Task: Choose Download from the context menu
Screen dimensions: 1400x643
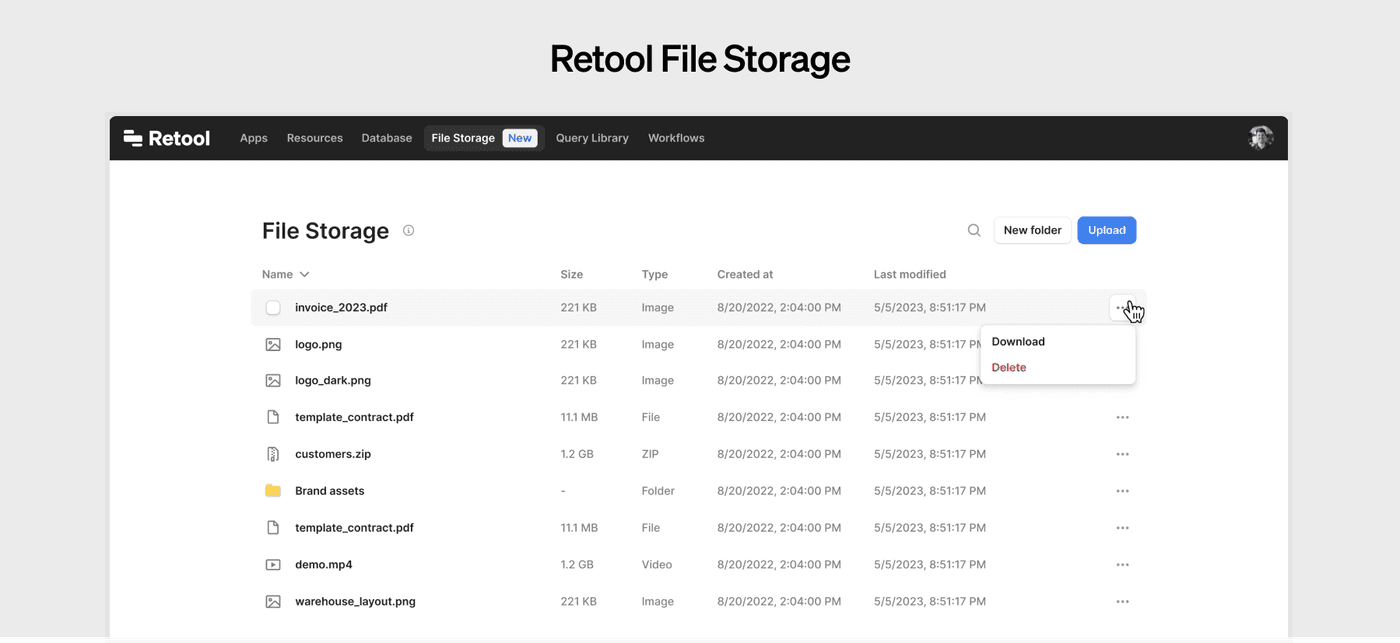Action: pos(1018,342)
